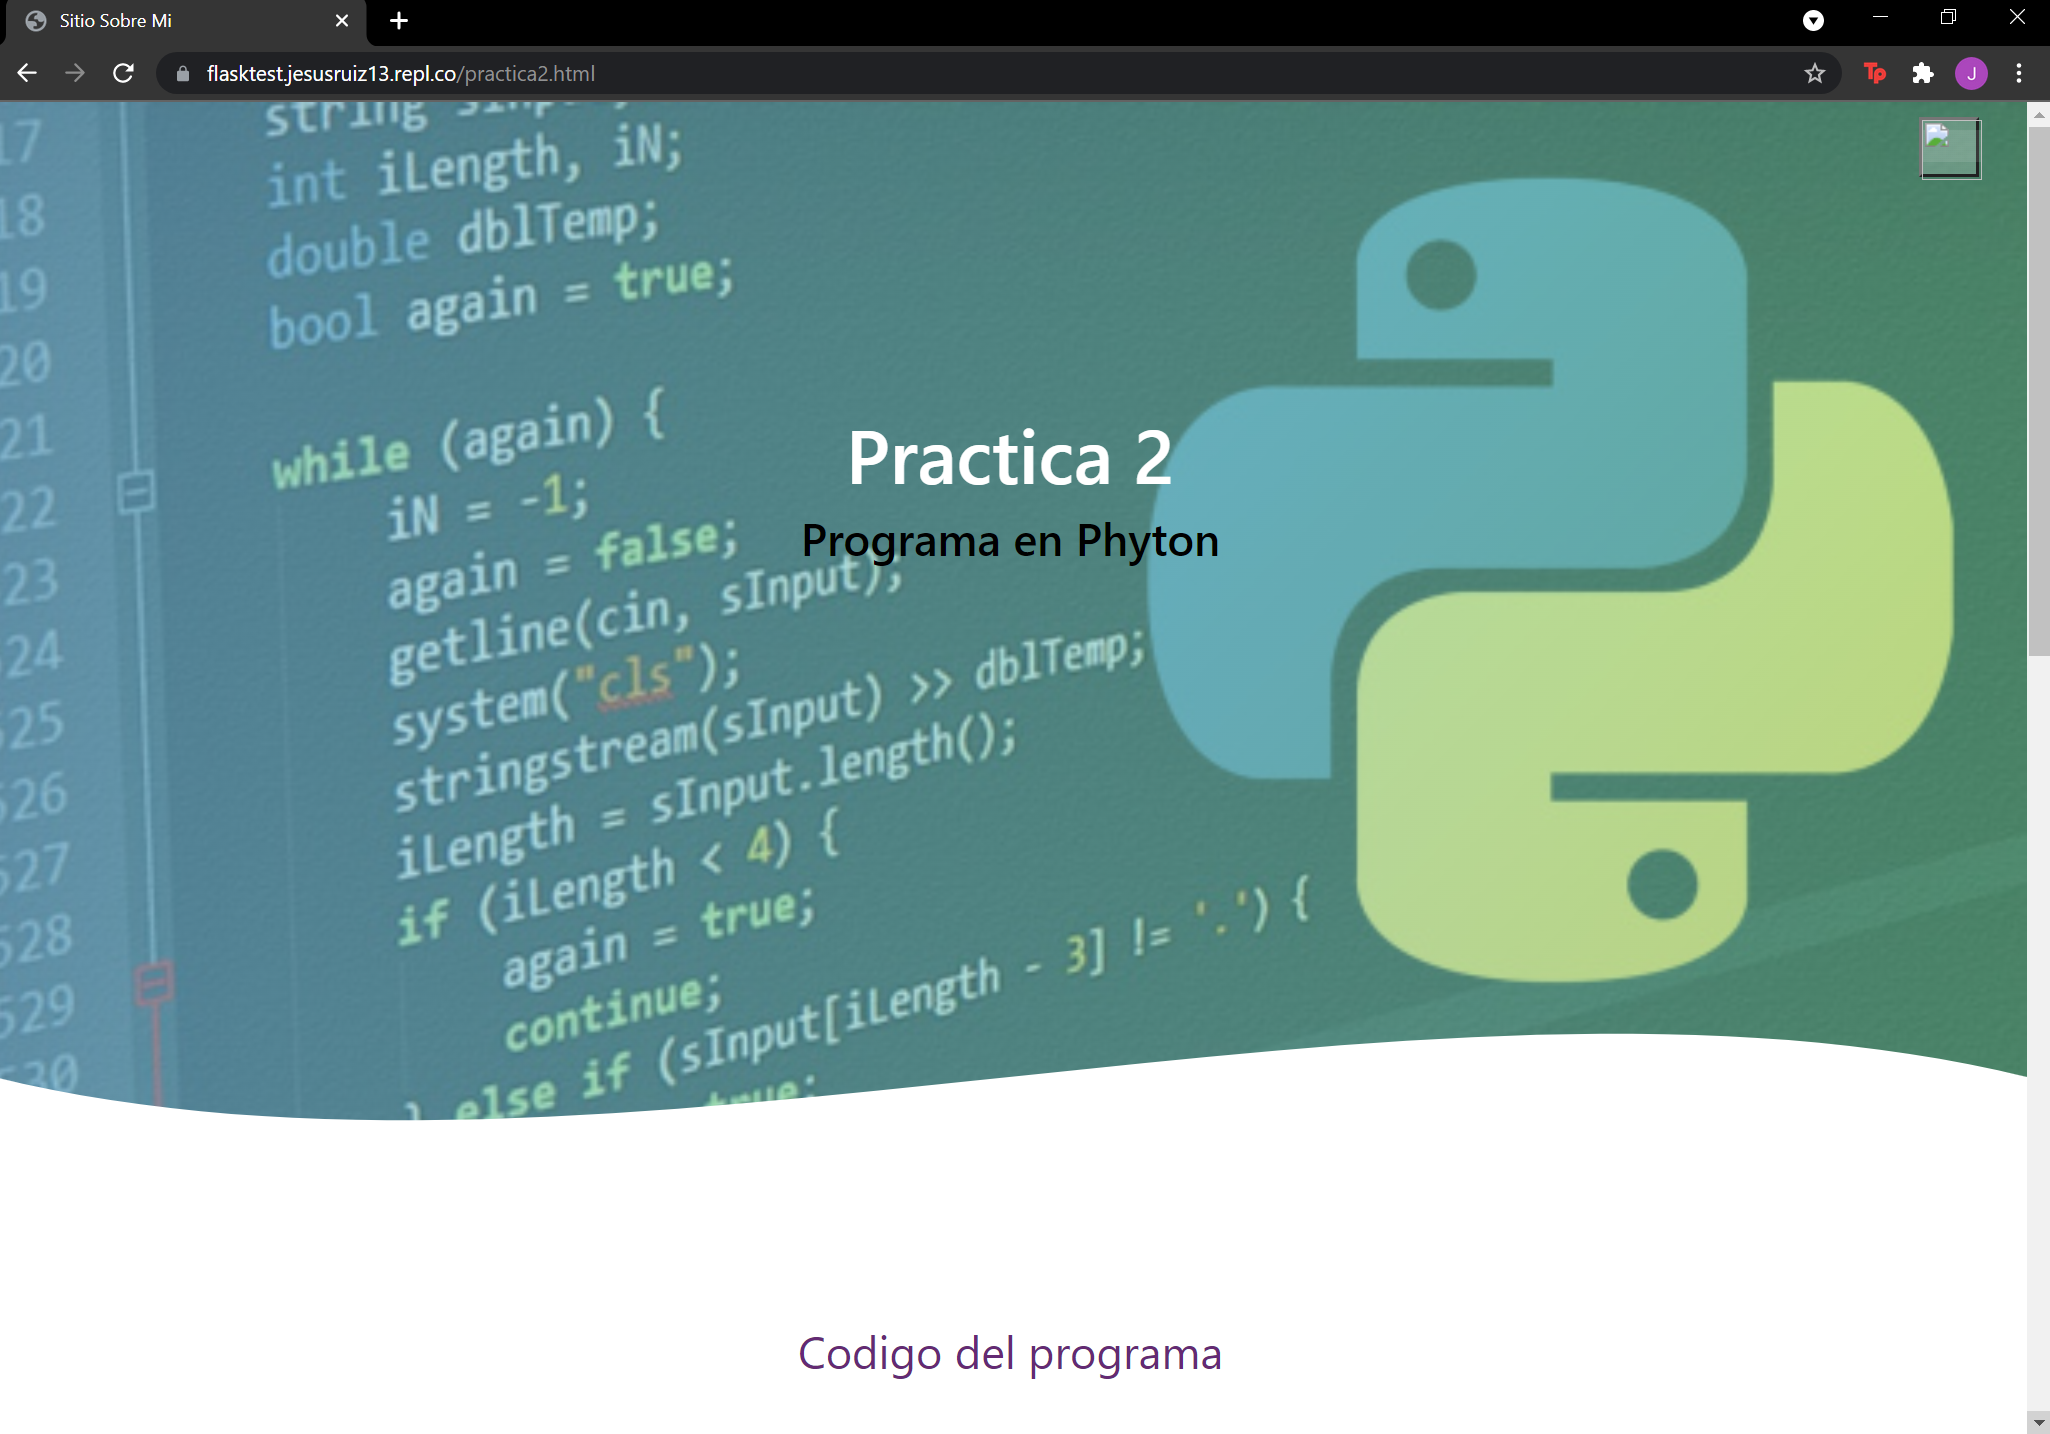Close the Sitio Sobre Mi tab
Image resolution: width=2050 pixels, height=1434 pixels.
(x=342, y=21)
